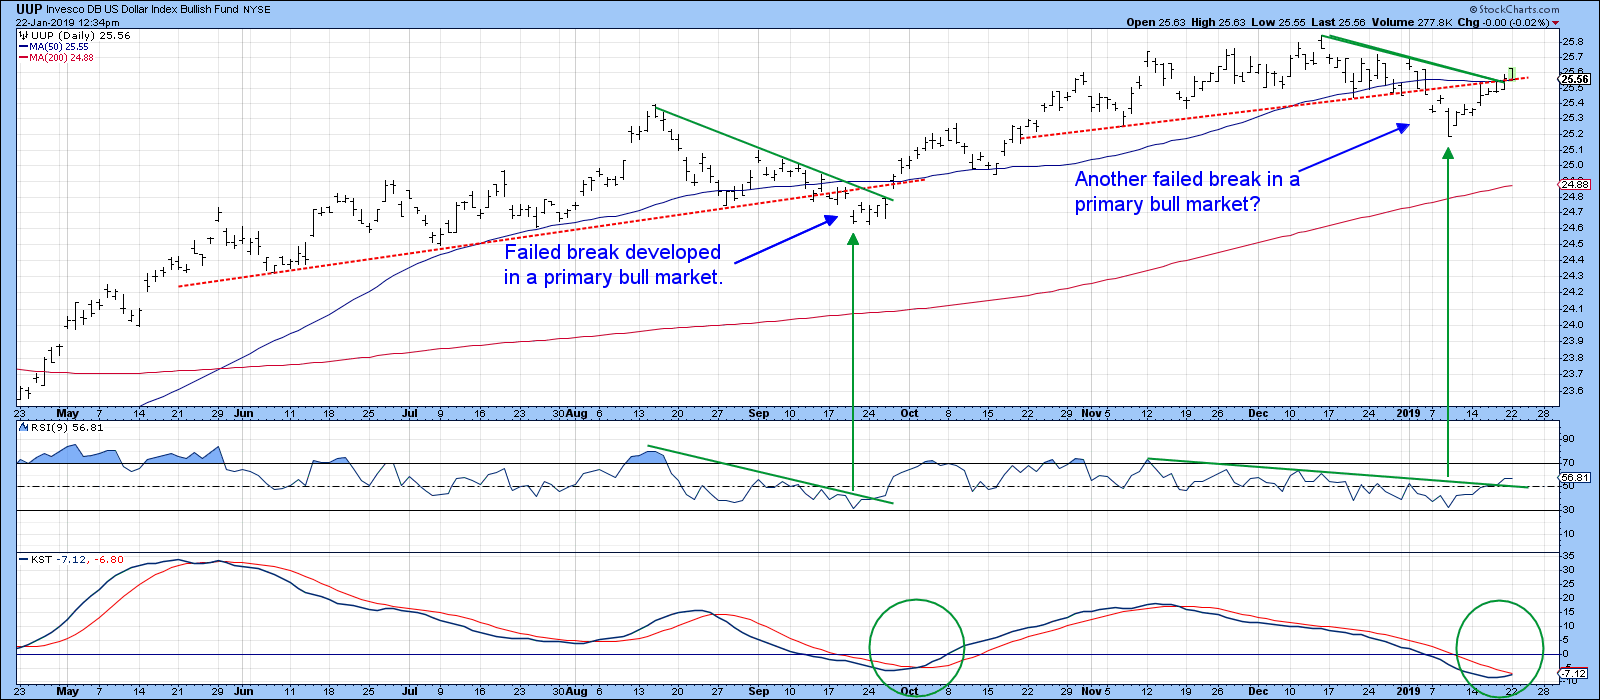Click the 56.81 RSI value axis tag
The height and width of the screenshot is (700, 1600).
[1574, 478]
